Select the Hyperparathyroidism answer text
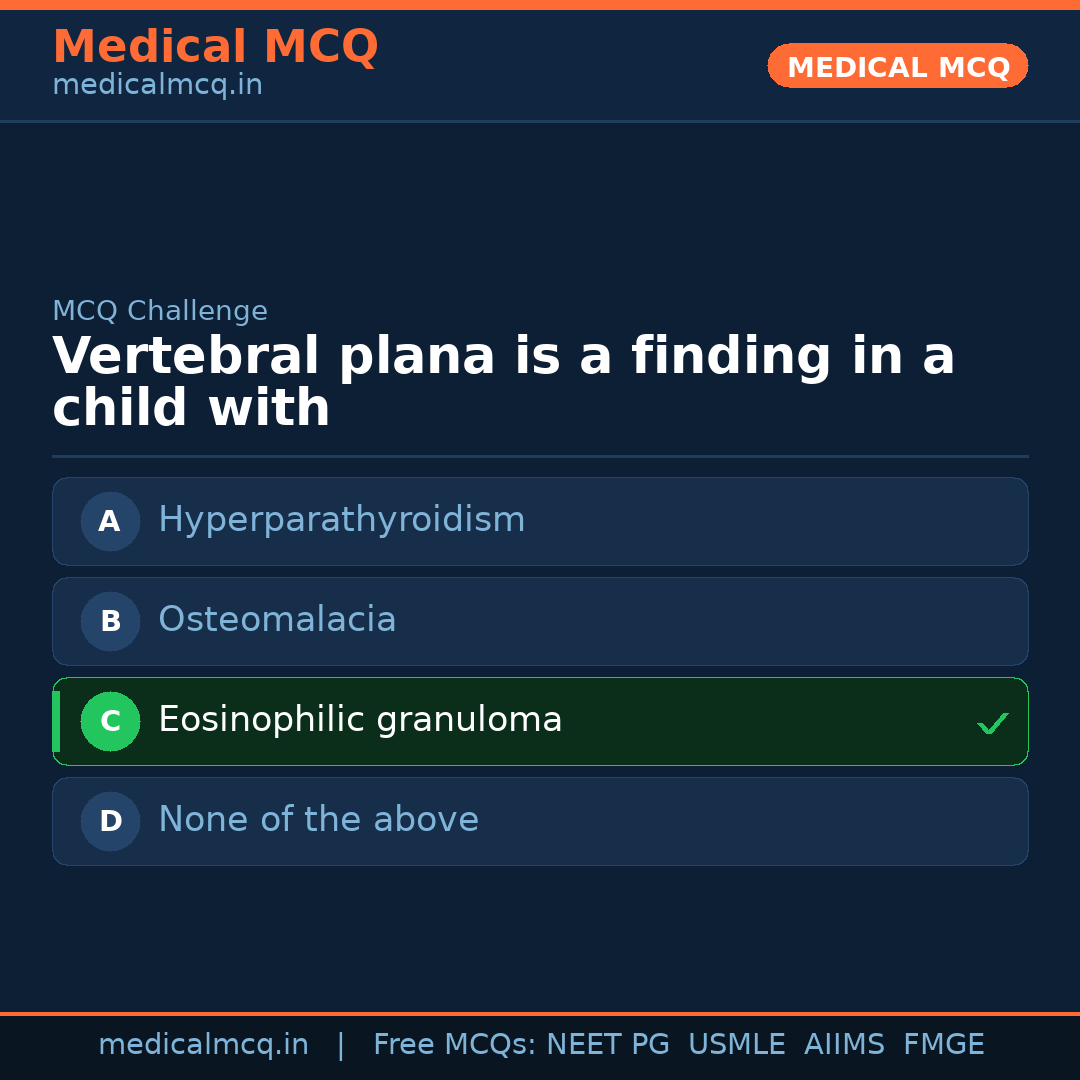This screenshot has width=1080, height=1080. click(x=341, y=520)
